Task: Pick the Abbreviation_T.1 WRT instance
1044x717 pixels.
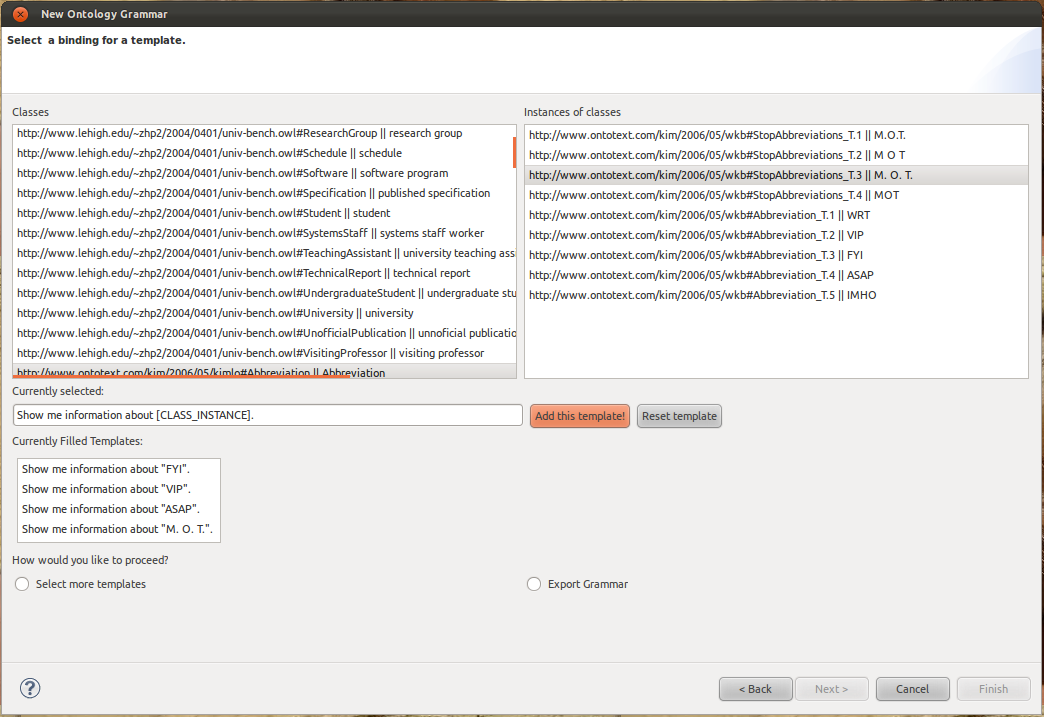Action: (x=699, y=215)
